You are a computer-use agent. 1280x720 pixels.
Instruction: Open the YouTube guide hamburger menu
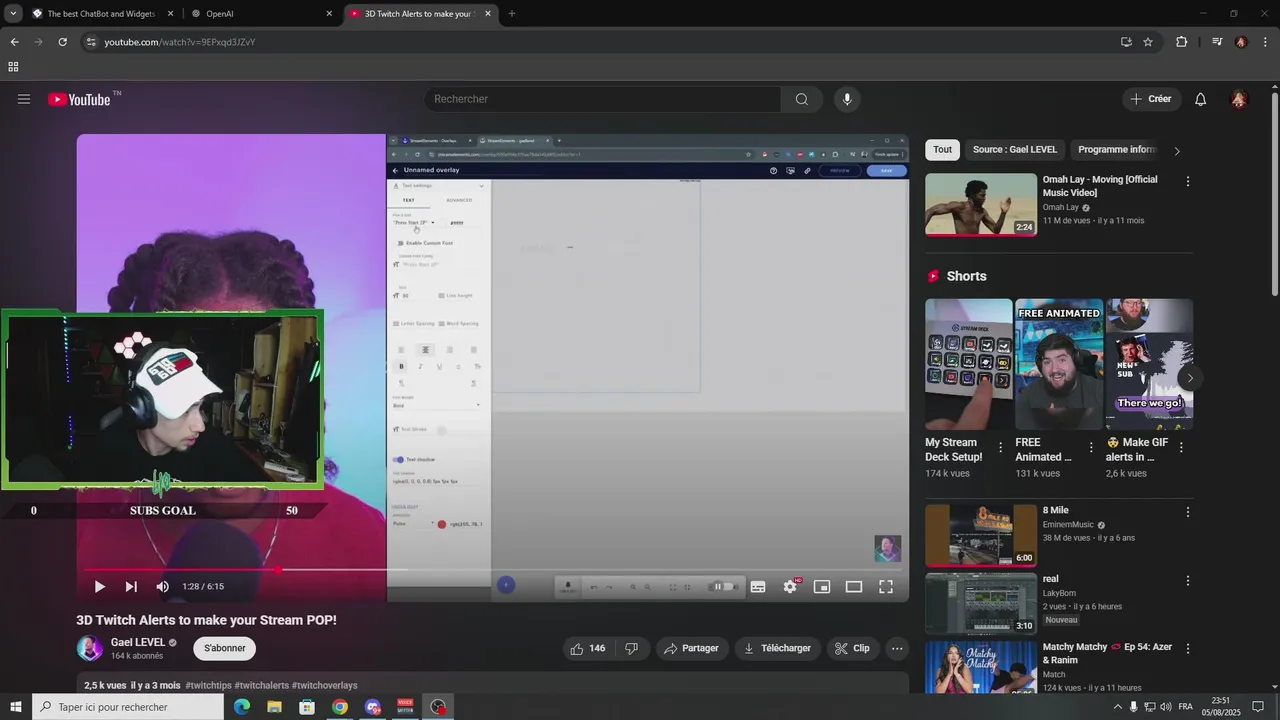coord(24,99)
